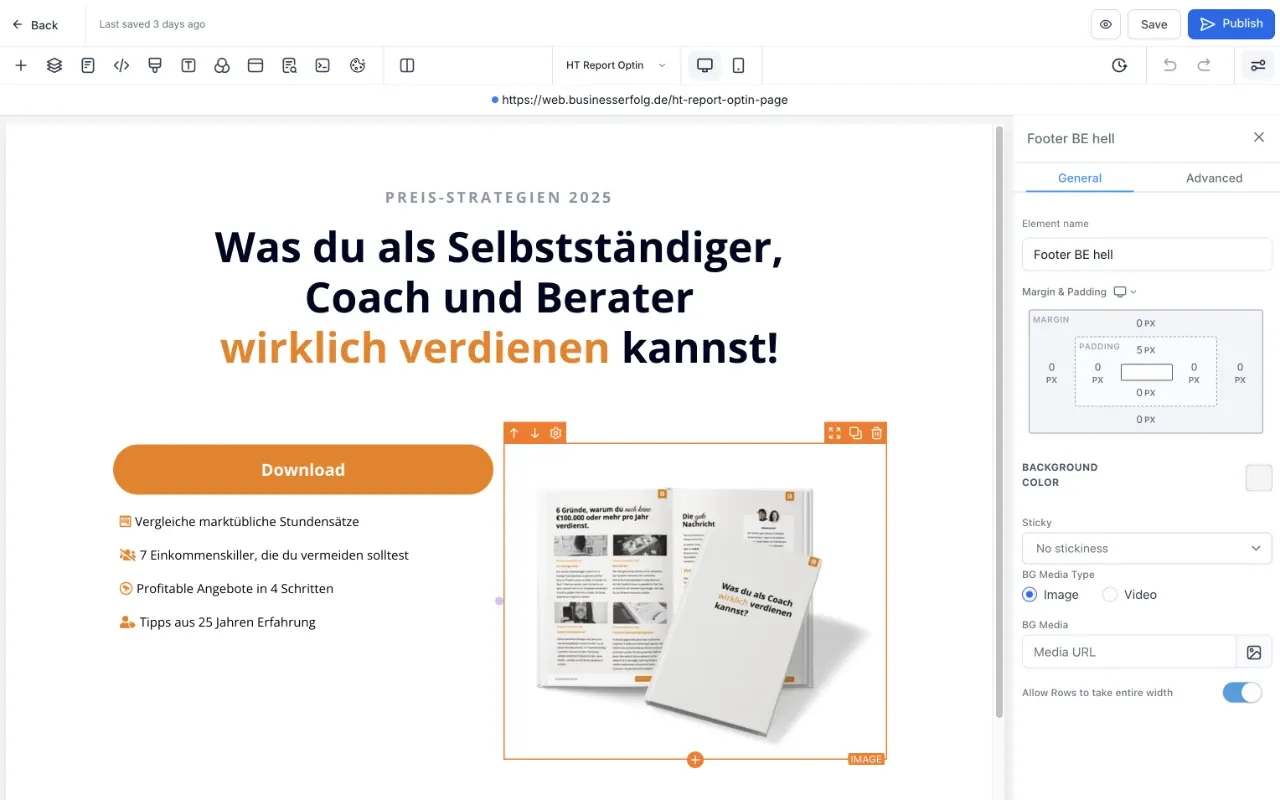Screen dimensions: 1280x800
Task: Select the Text element tool
Action: (x=188, y=65)
